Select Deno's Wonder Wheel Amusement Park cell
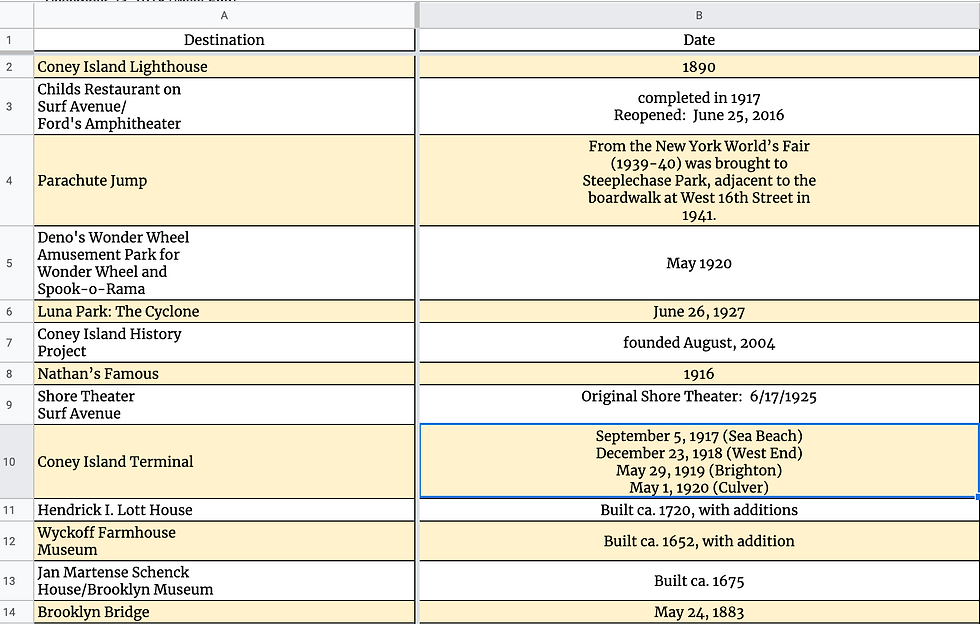980x624 pixels. point(224,263)
